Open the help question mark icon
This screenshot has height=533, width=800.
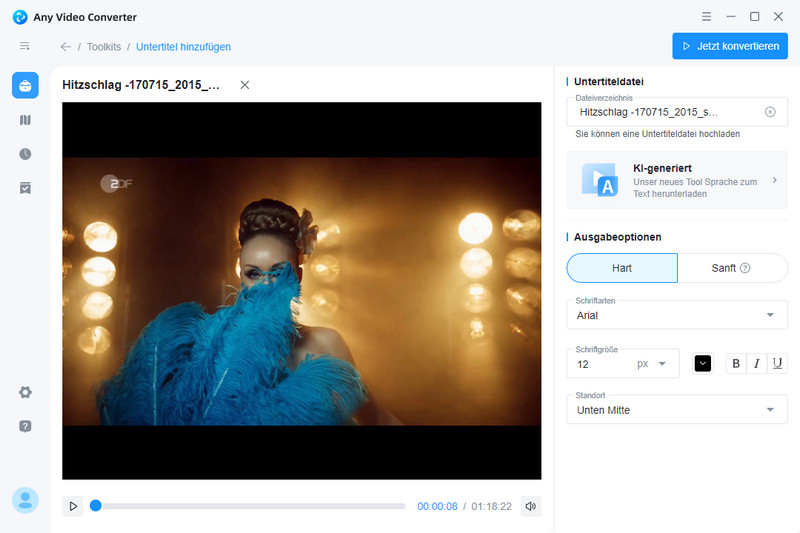tap(25, 426)
